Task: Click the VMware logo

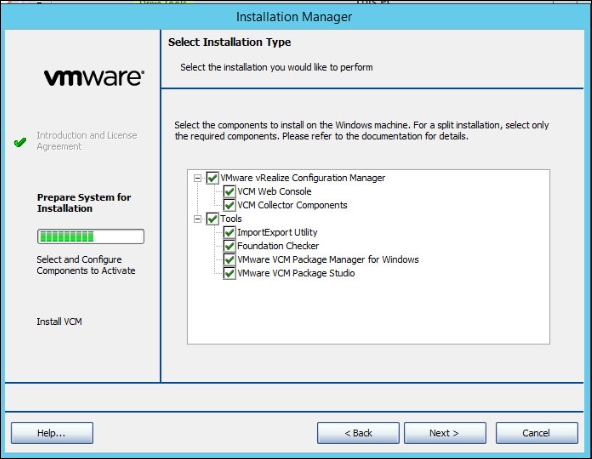Action: pyautogui.click(x=94, y=77)
